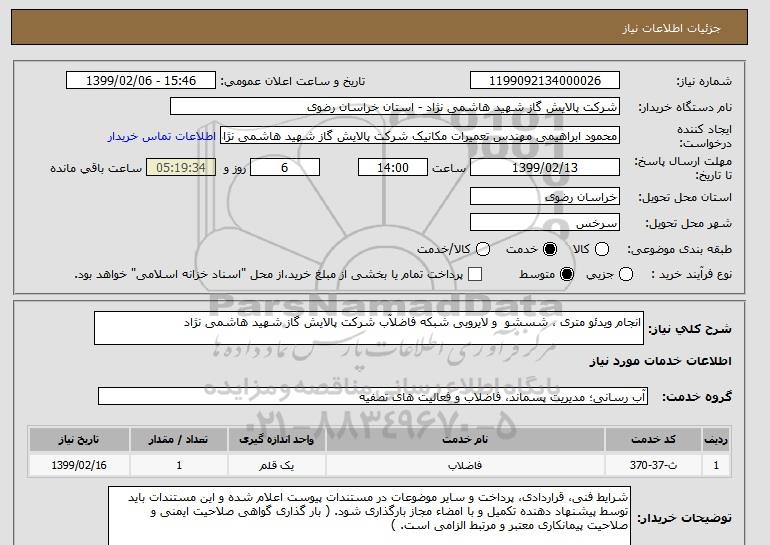Click the response deadline date 1399/02/13
This screenshot has width=770, height=545.
point(545,167)
